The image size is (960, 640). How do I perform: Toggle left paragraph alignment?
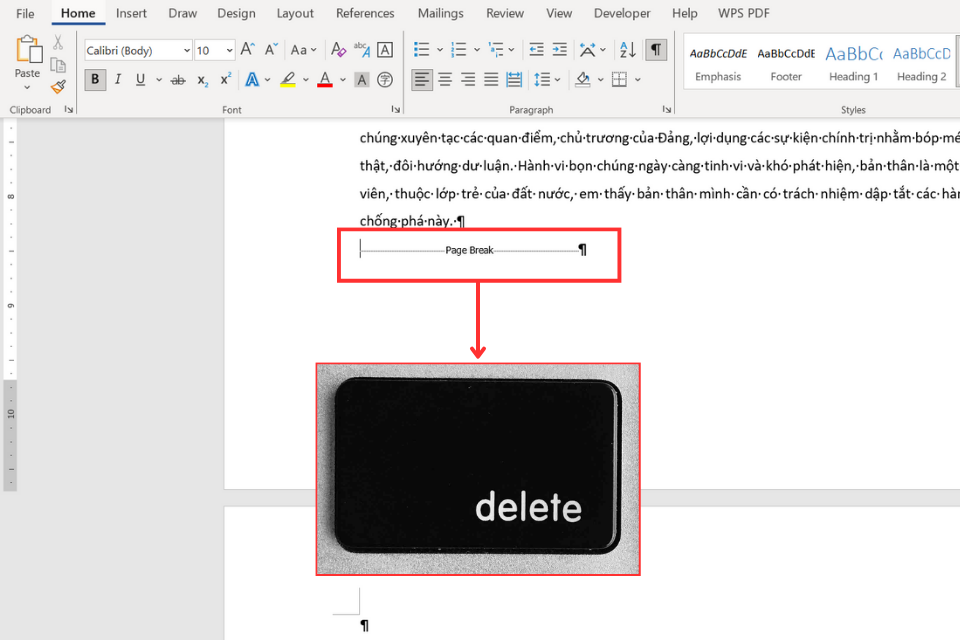coord(422,80)
